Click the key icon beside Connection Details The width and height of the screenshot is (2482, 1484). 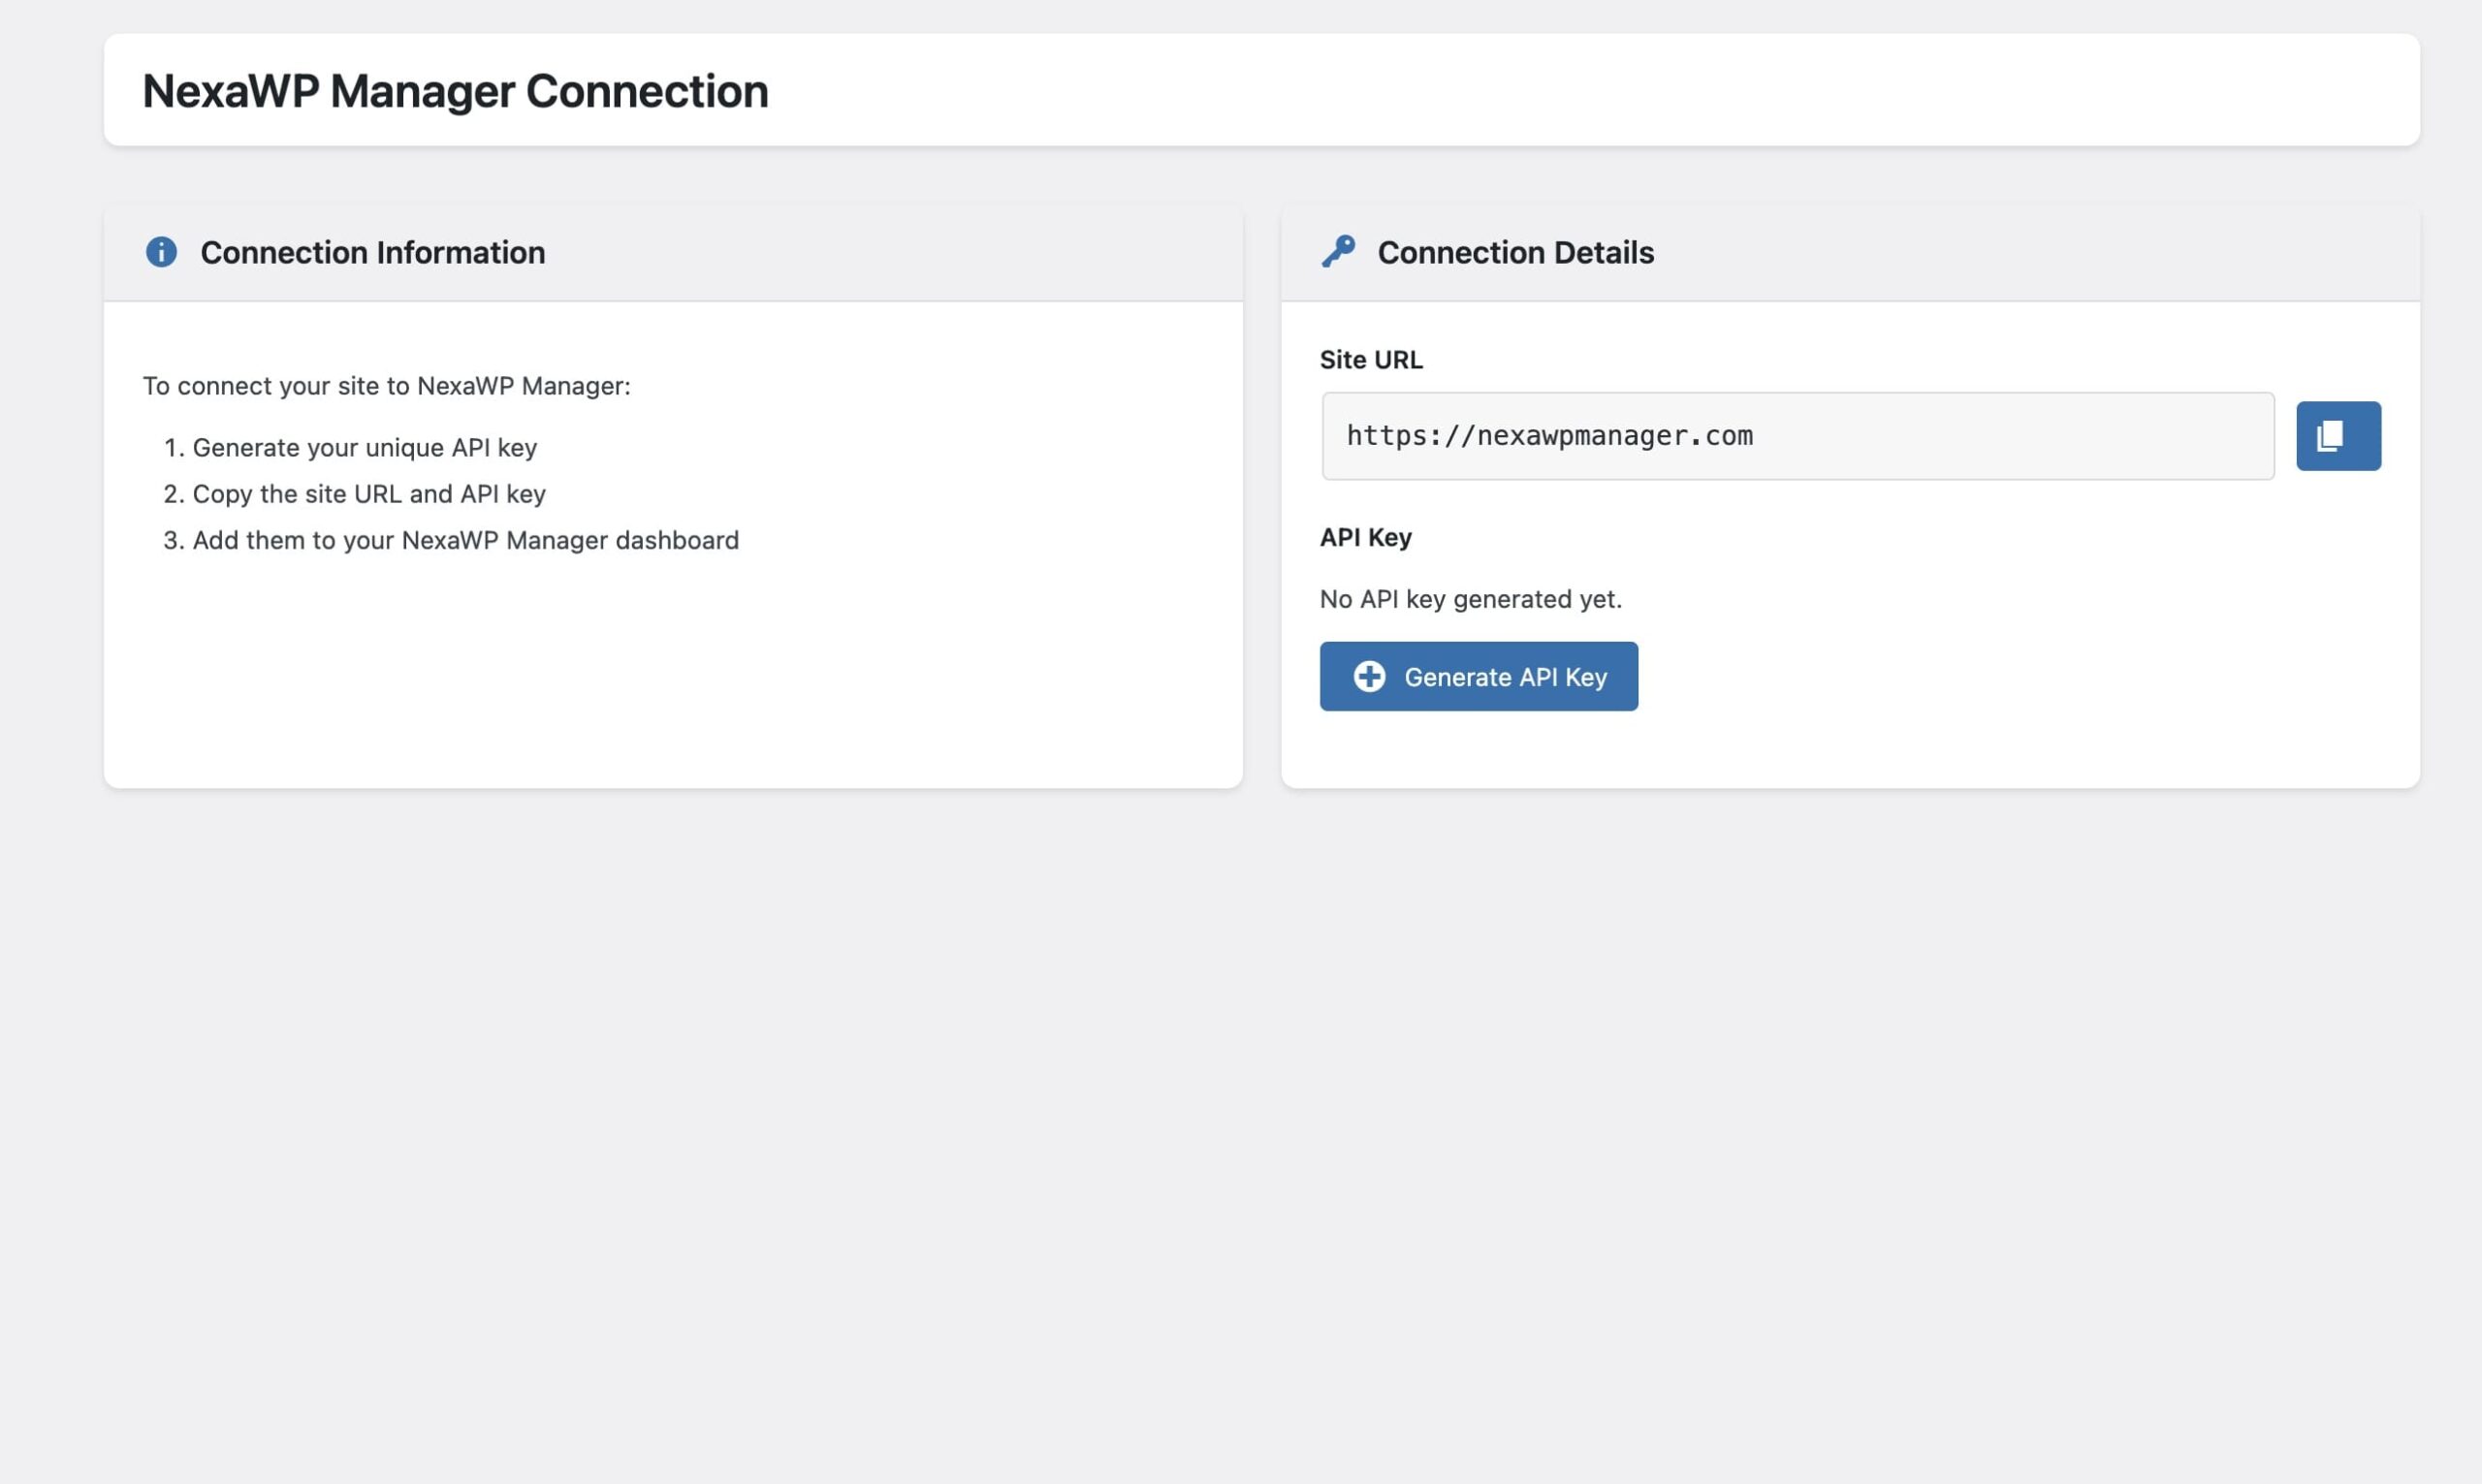point(1338,251)
